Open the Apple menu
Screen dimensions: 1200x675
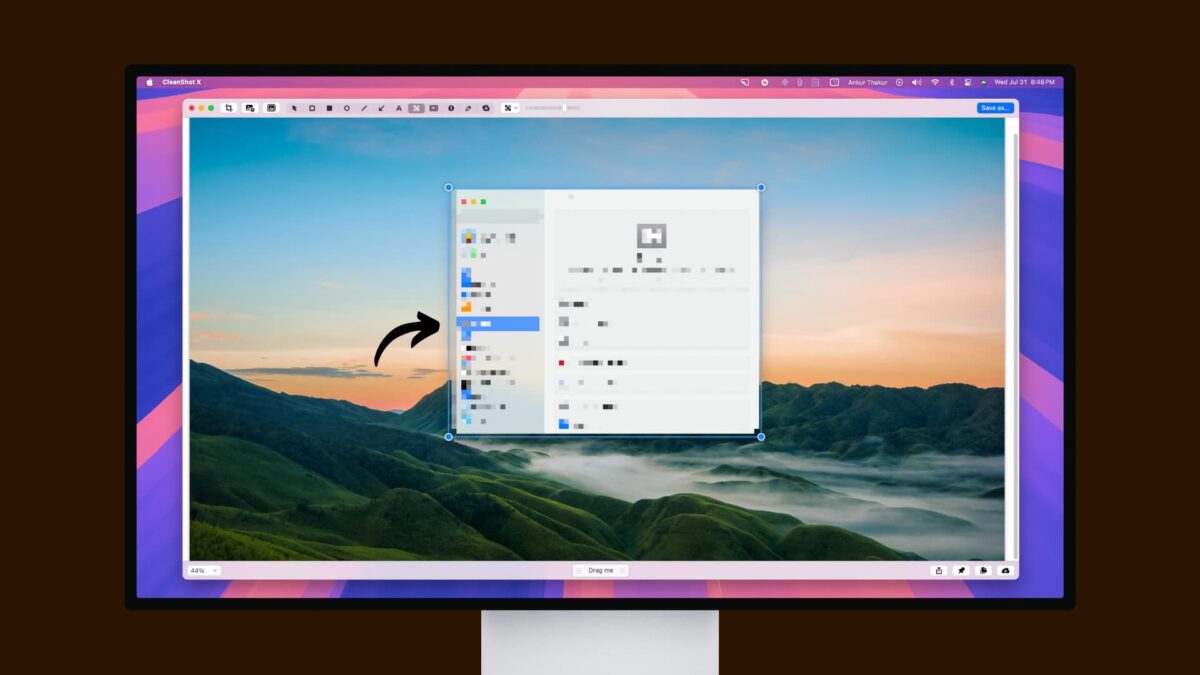click(x=149, y=82)
